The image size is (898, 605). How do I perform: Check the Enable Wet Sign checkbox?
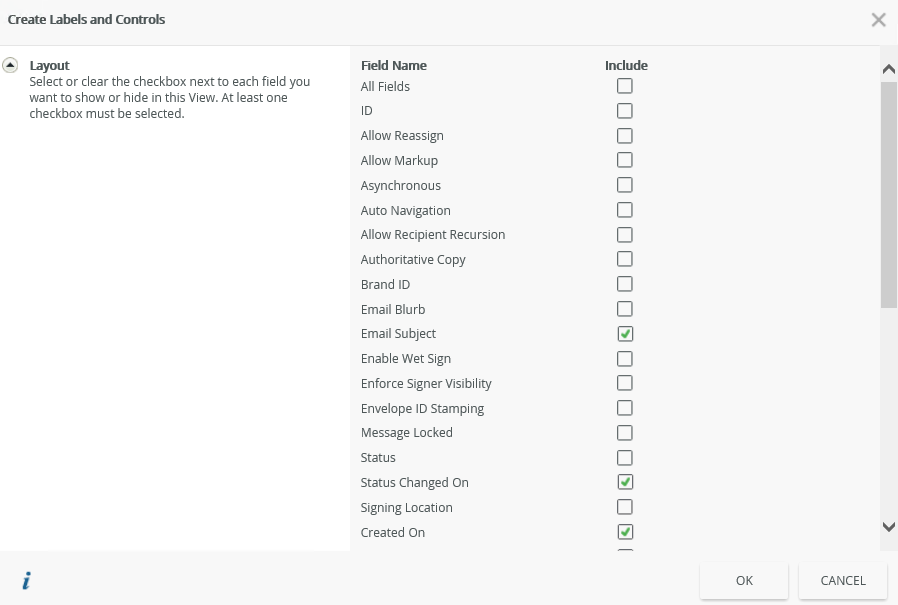pos(625,358)
